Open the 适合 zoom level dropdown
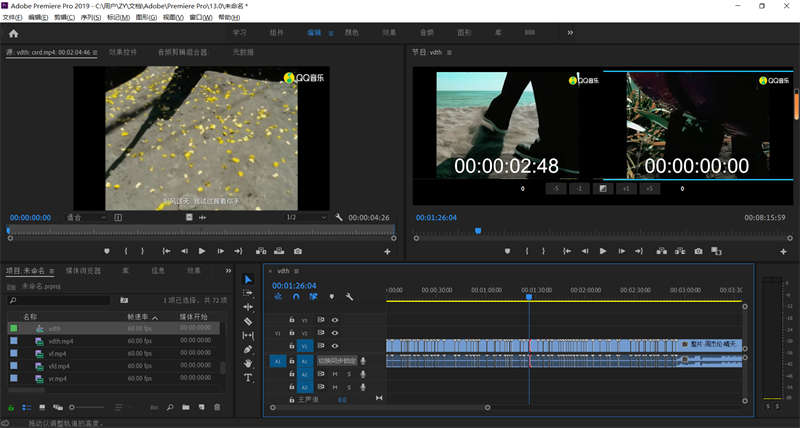Viewport: 800px width, 428px height. 86,217
